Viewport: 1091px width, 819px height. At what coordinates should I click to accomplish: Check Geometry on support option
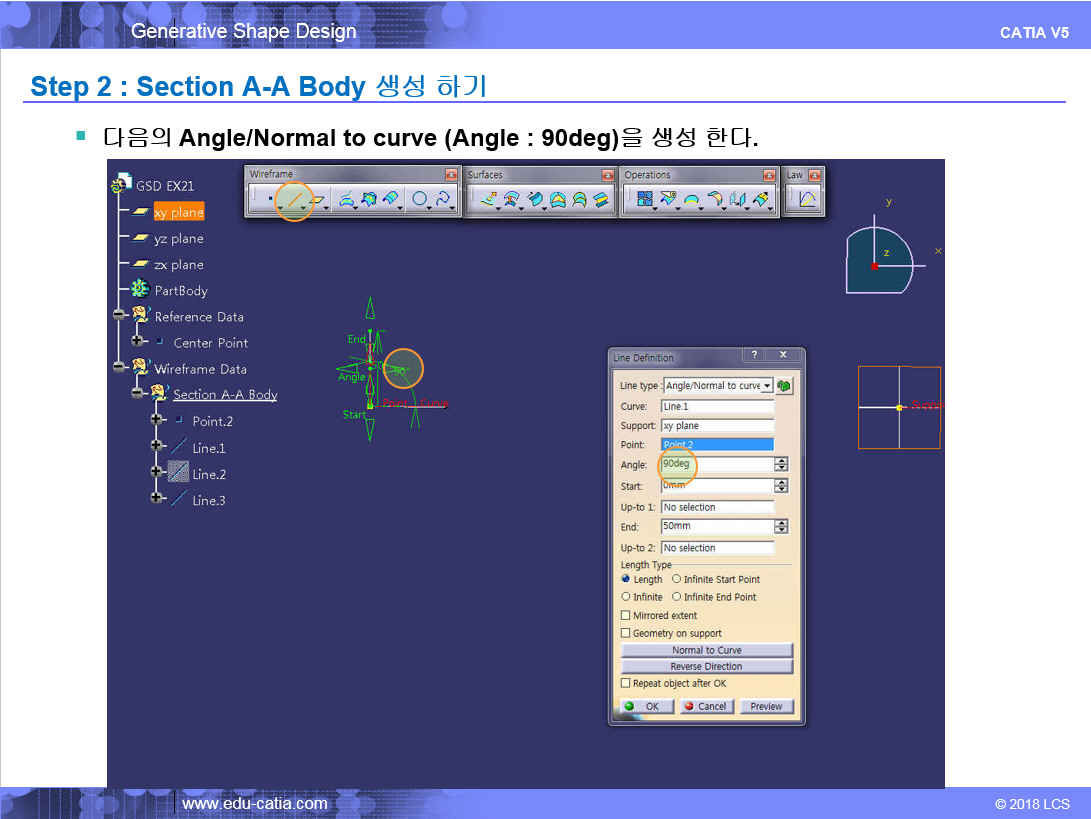point(626,634)
